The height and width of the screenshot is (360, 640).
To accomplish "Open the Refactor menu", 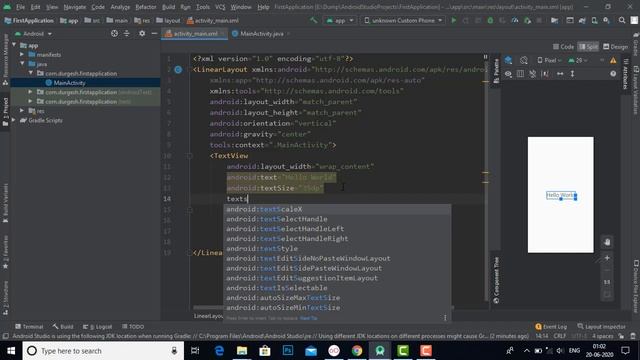I will [146, 7].
